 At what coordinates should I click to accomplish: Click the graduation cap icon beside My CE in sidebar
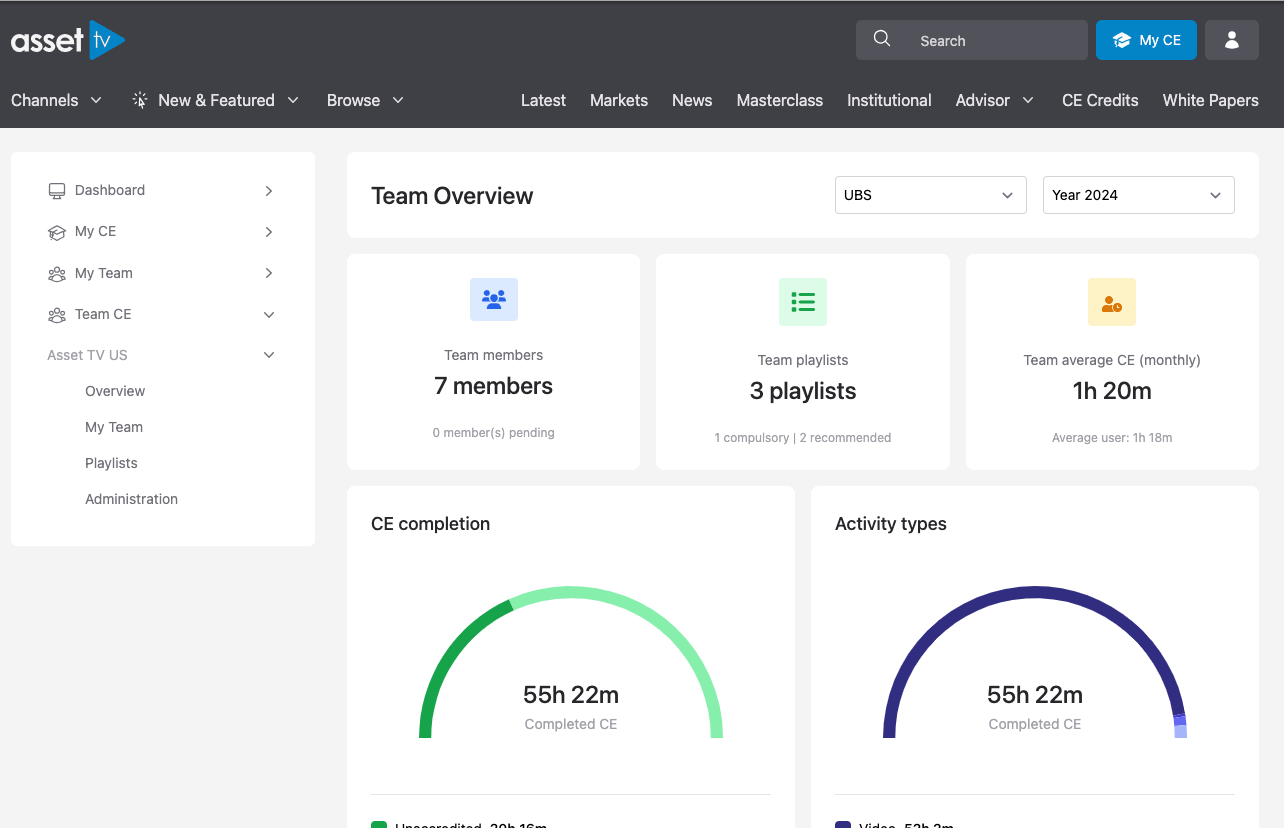pos(57,232)
